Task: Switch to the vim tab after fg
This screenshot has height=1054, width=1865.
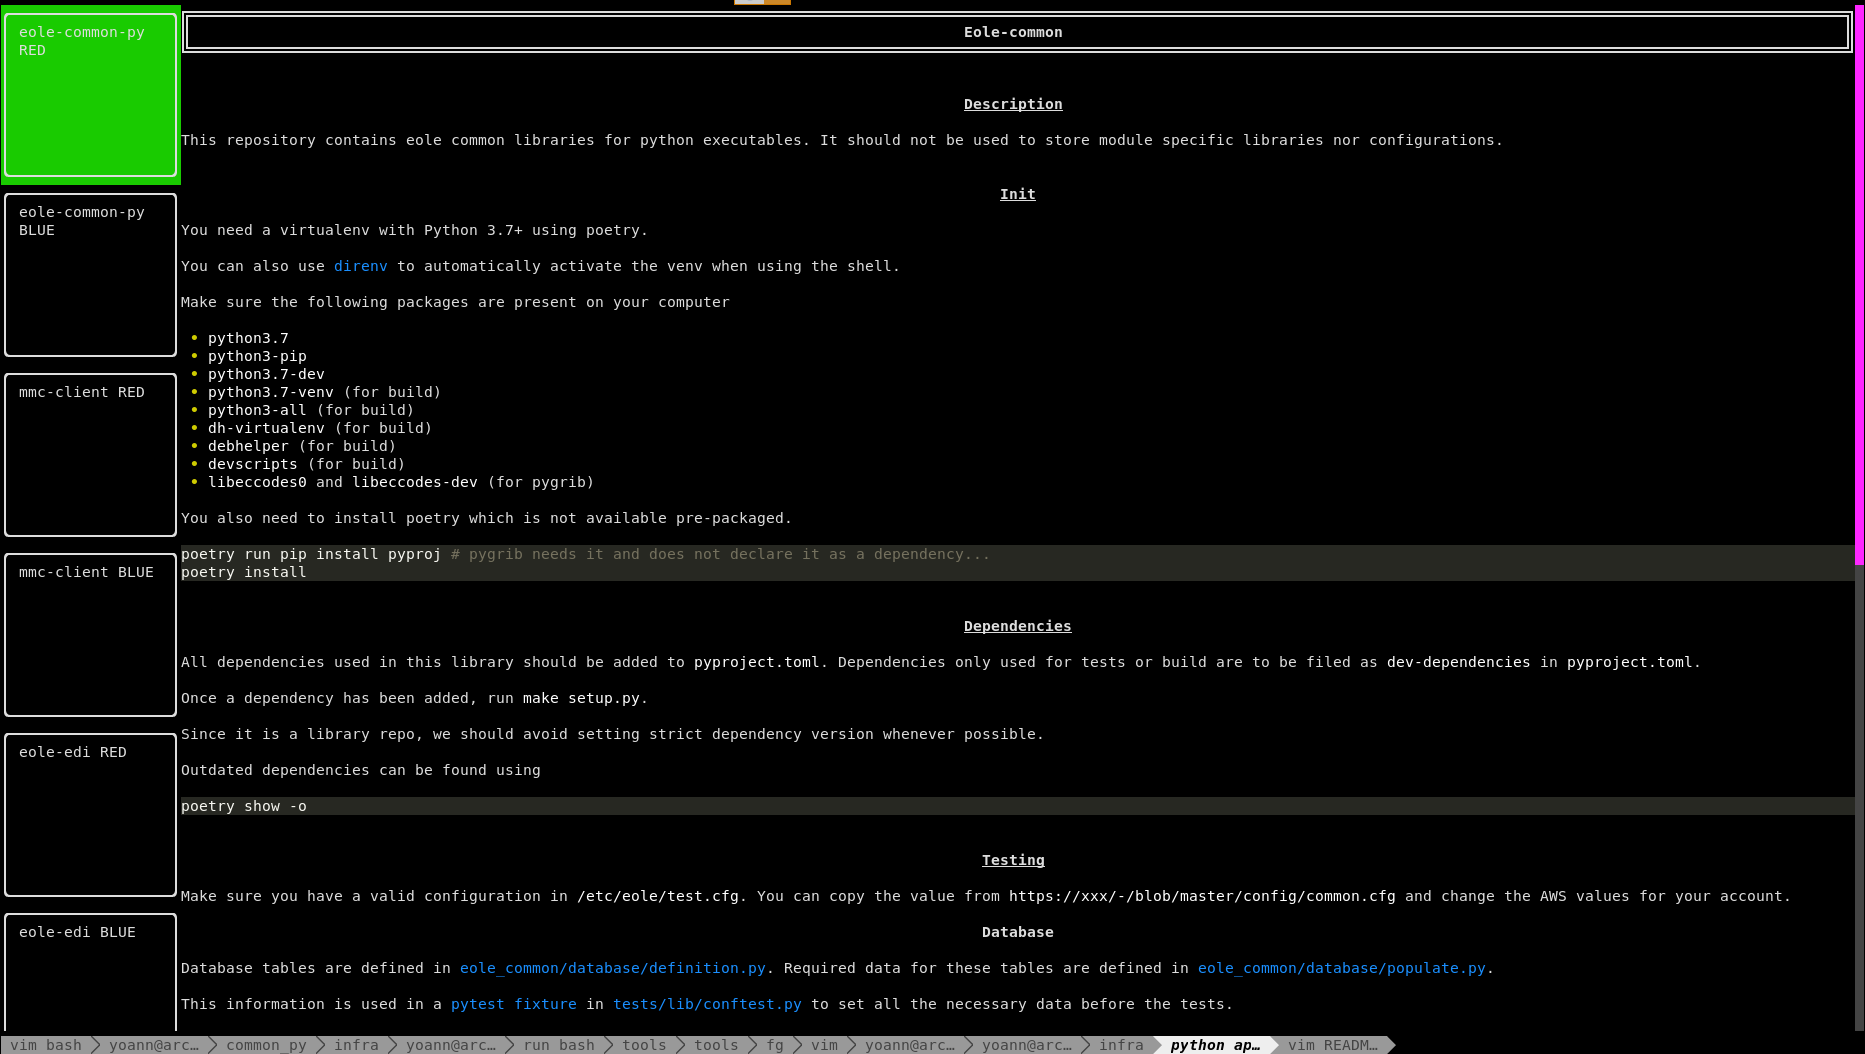Action: coord(824,1045)
